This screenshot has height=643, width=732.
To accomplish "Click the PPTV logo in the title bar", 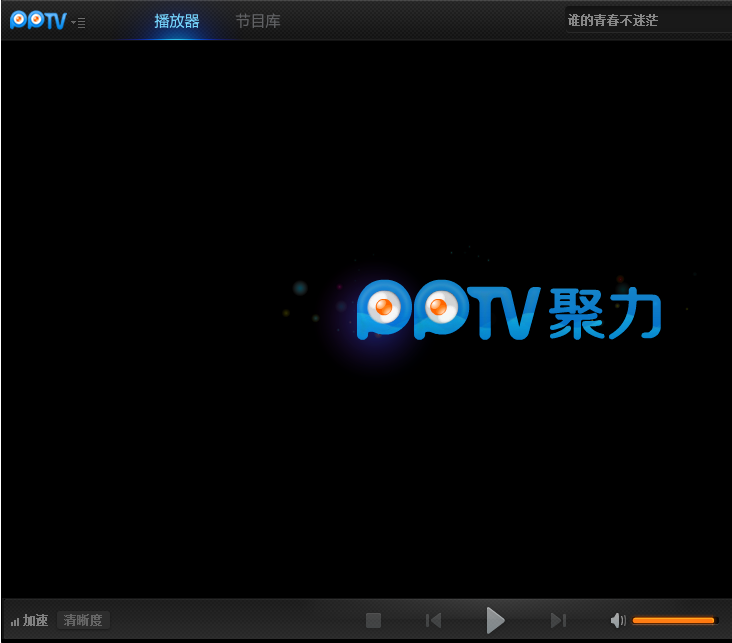I will click(x=38, y=21).
